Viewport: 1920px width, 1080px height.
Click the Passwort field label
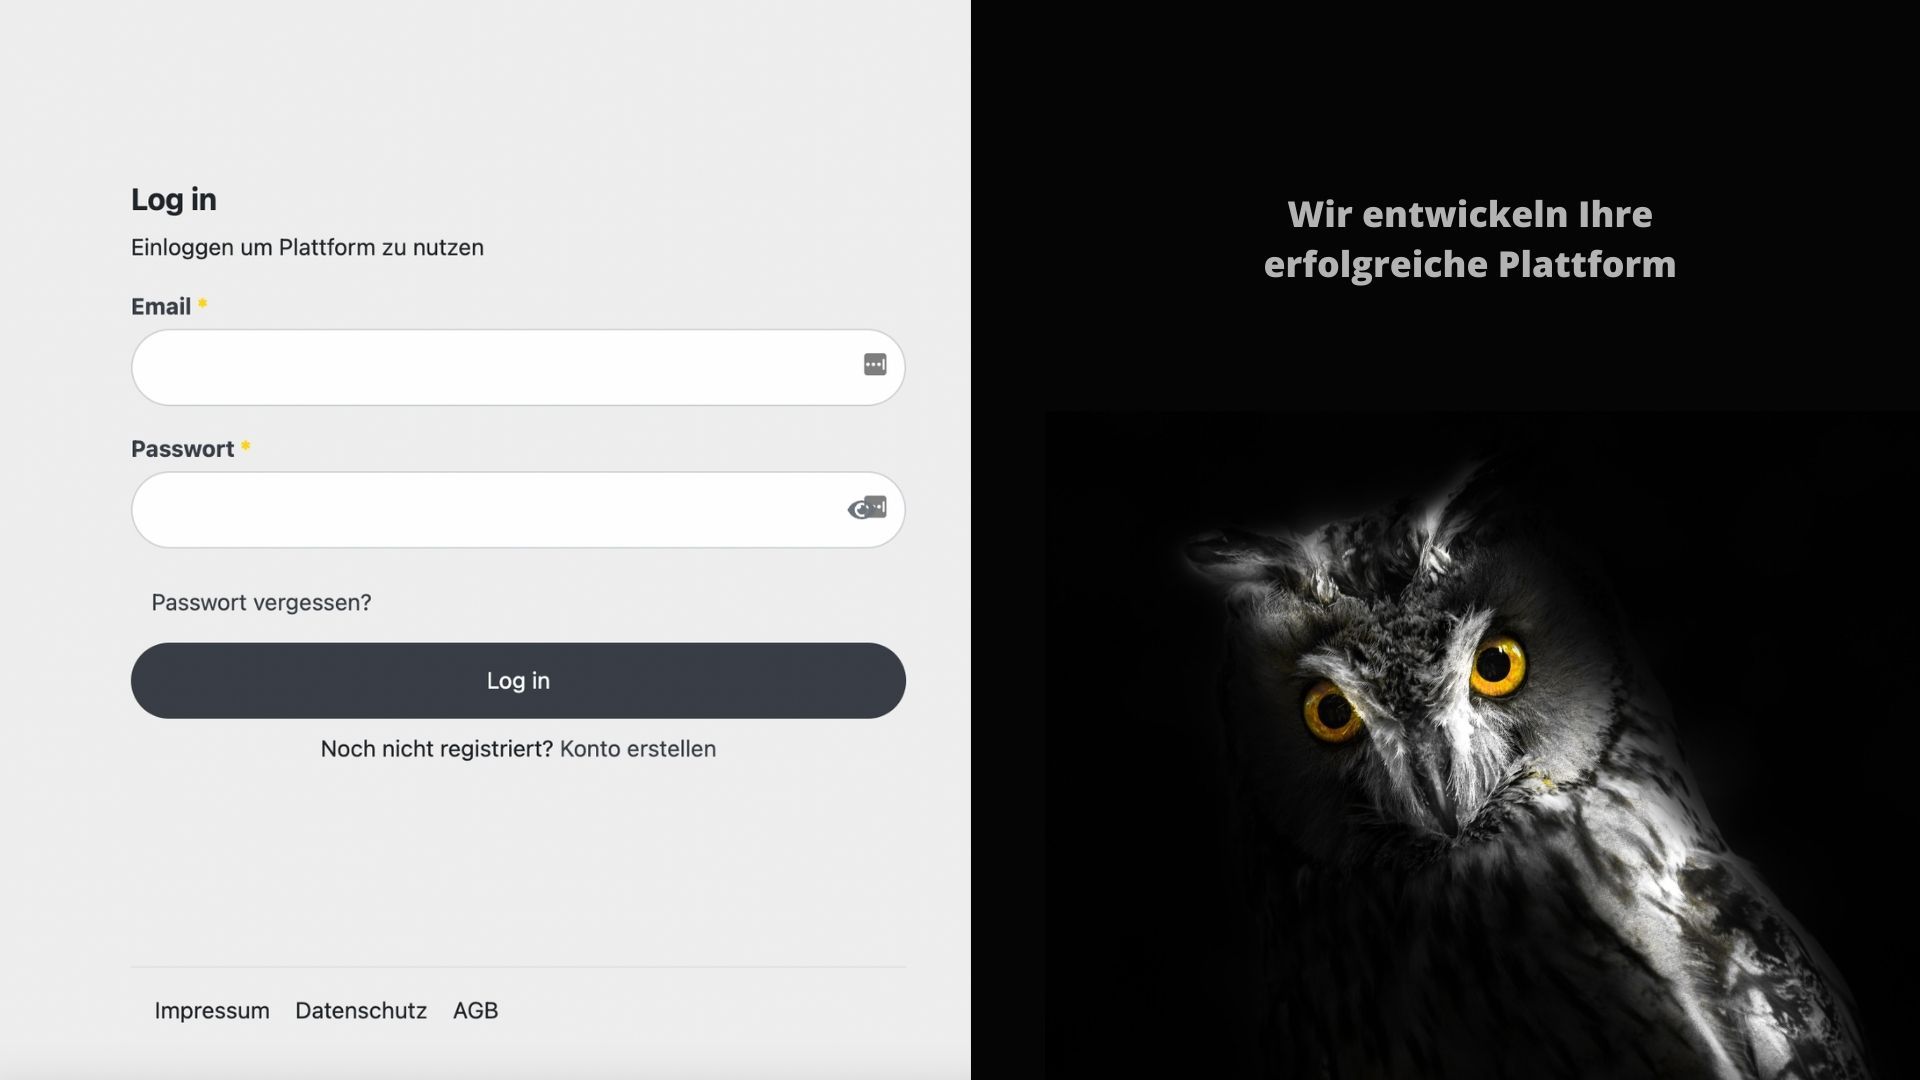[x=182, y=449]
